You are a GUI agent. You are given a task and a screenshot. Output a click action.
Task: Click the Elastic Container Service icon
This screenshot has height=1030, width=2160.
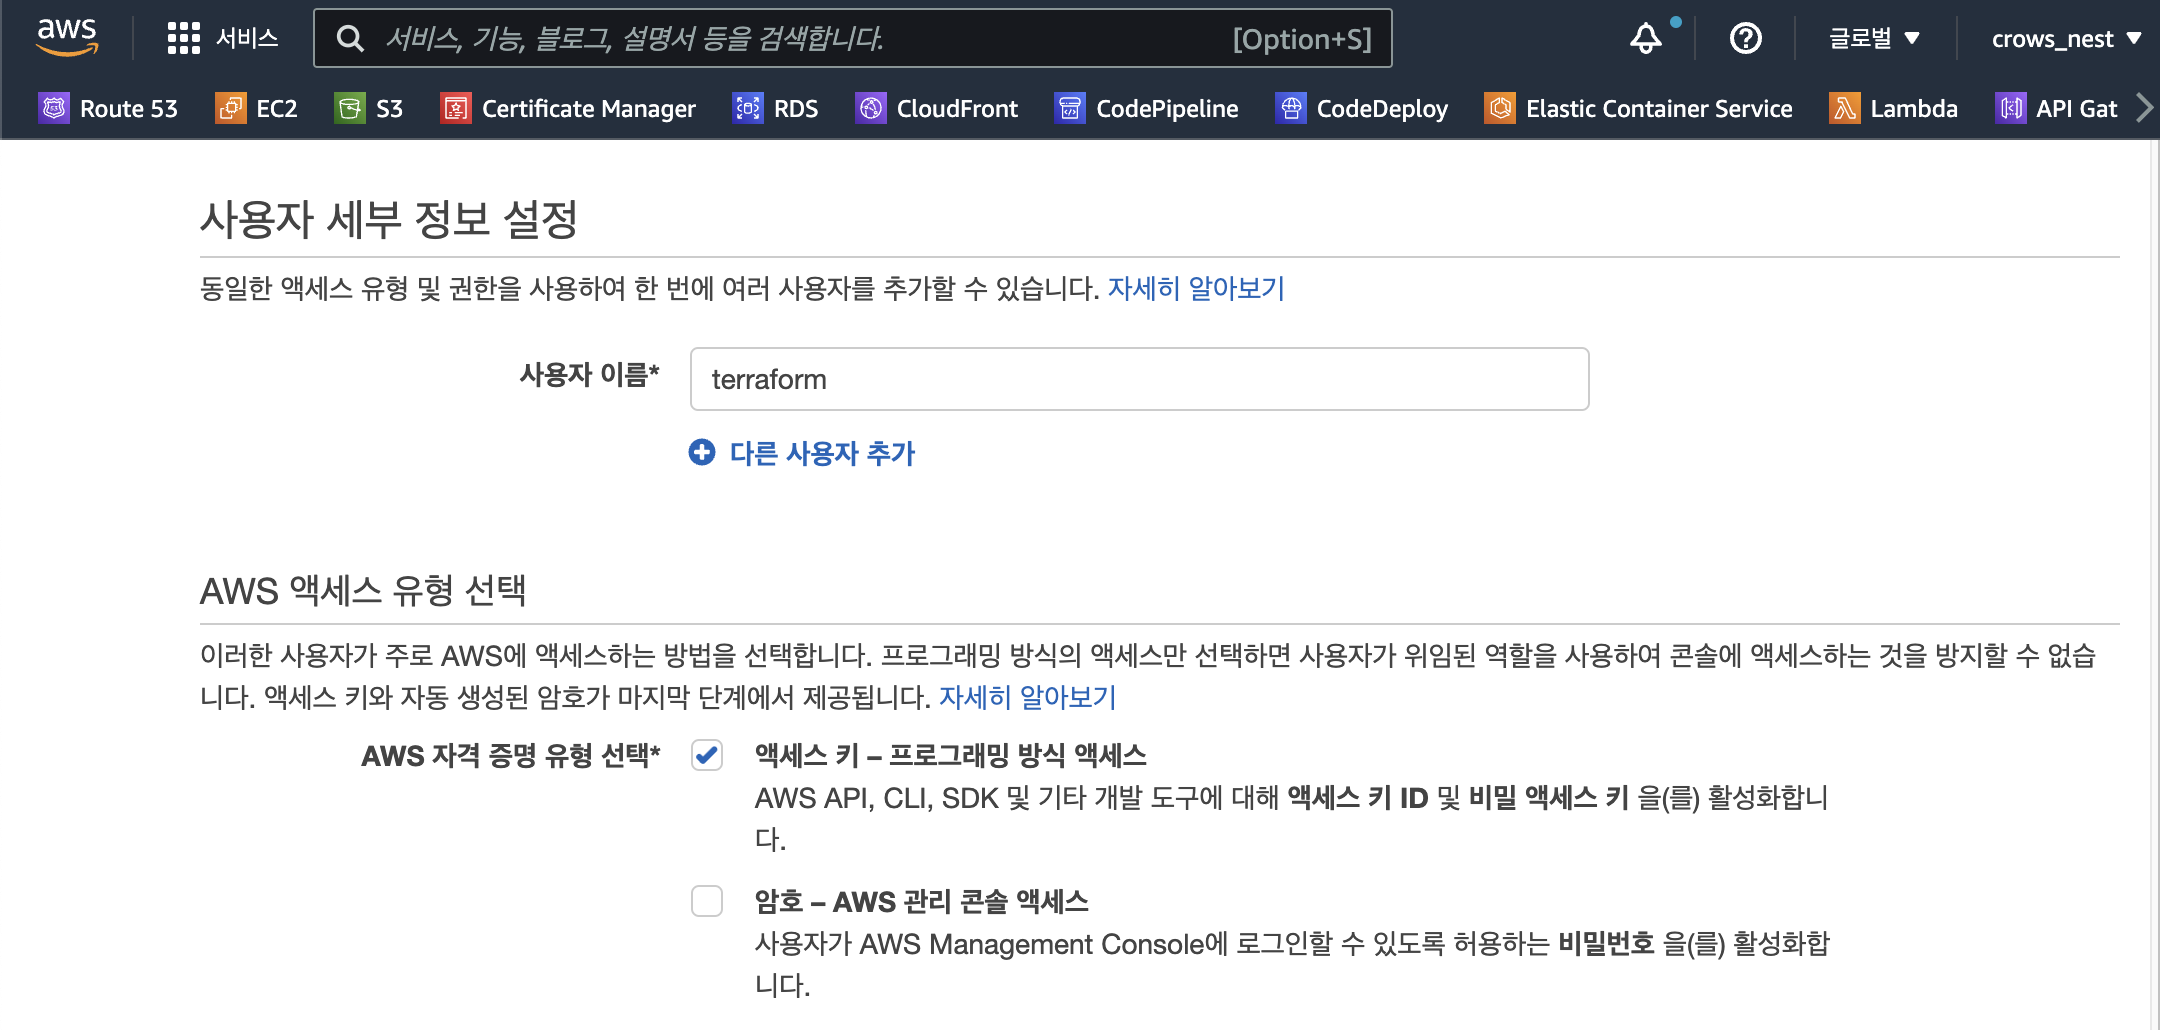pyautogui.click(x=1500, y=108)
